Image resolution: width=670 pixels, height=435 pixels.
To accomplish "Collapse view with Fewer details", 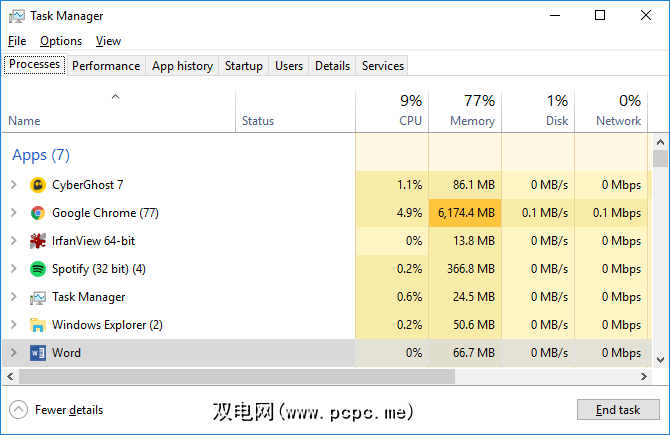I will tap(58, 410).
